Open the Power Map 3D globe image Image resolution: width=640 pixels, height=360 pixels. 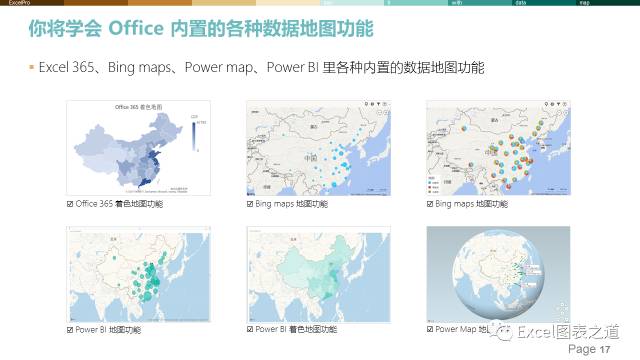tap(498, 274)
